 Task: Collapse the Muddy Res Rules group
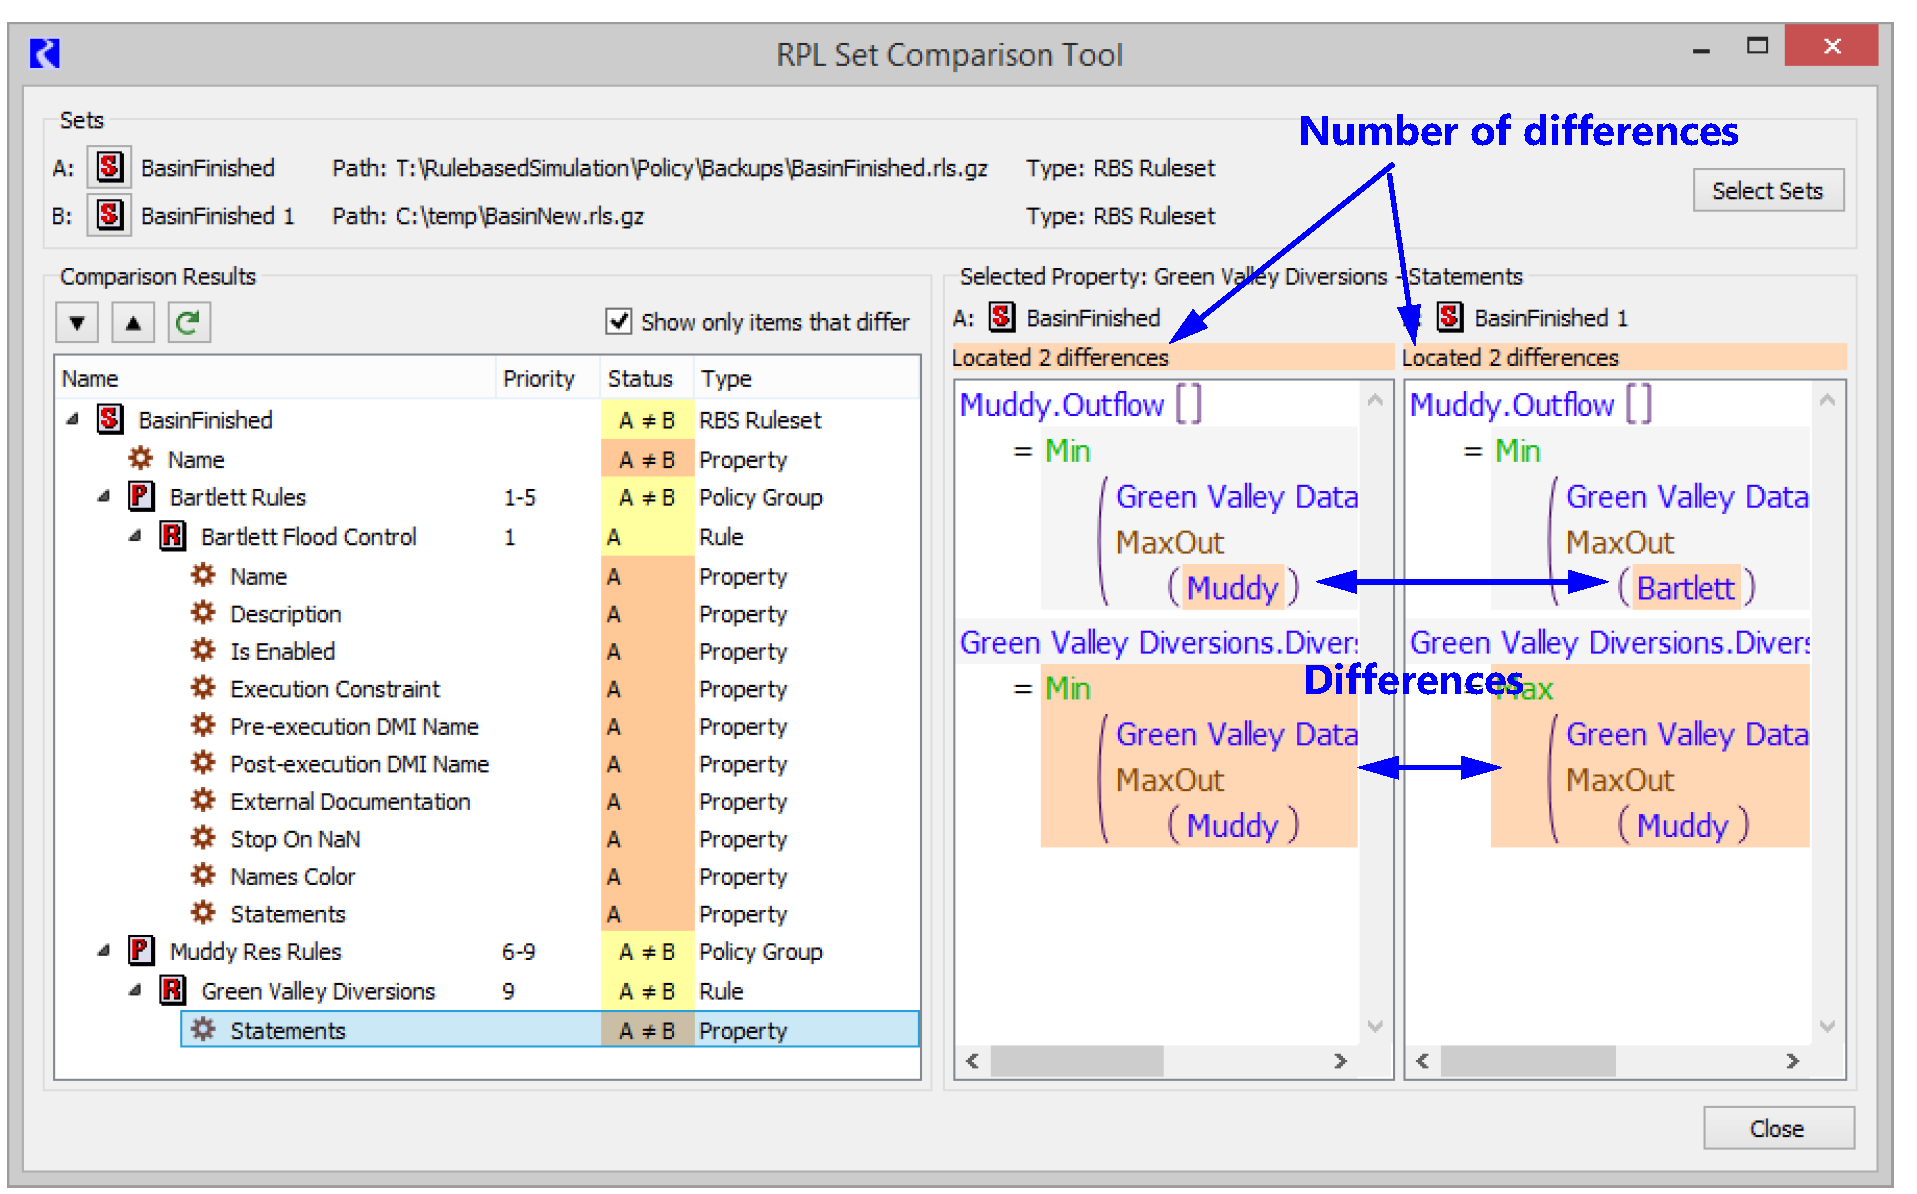(x=104, y=951)
